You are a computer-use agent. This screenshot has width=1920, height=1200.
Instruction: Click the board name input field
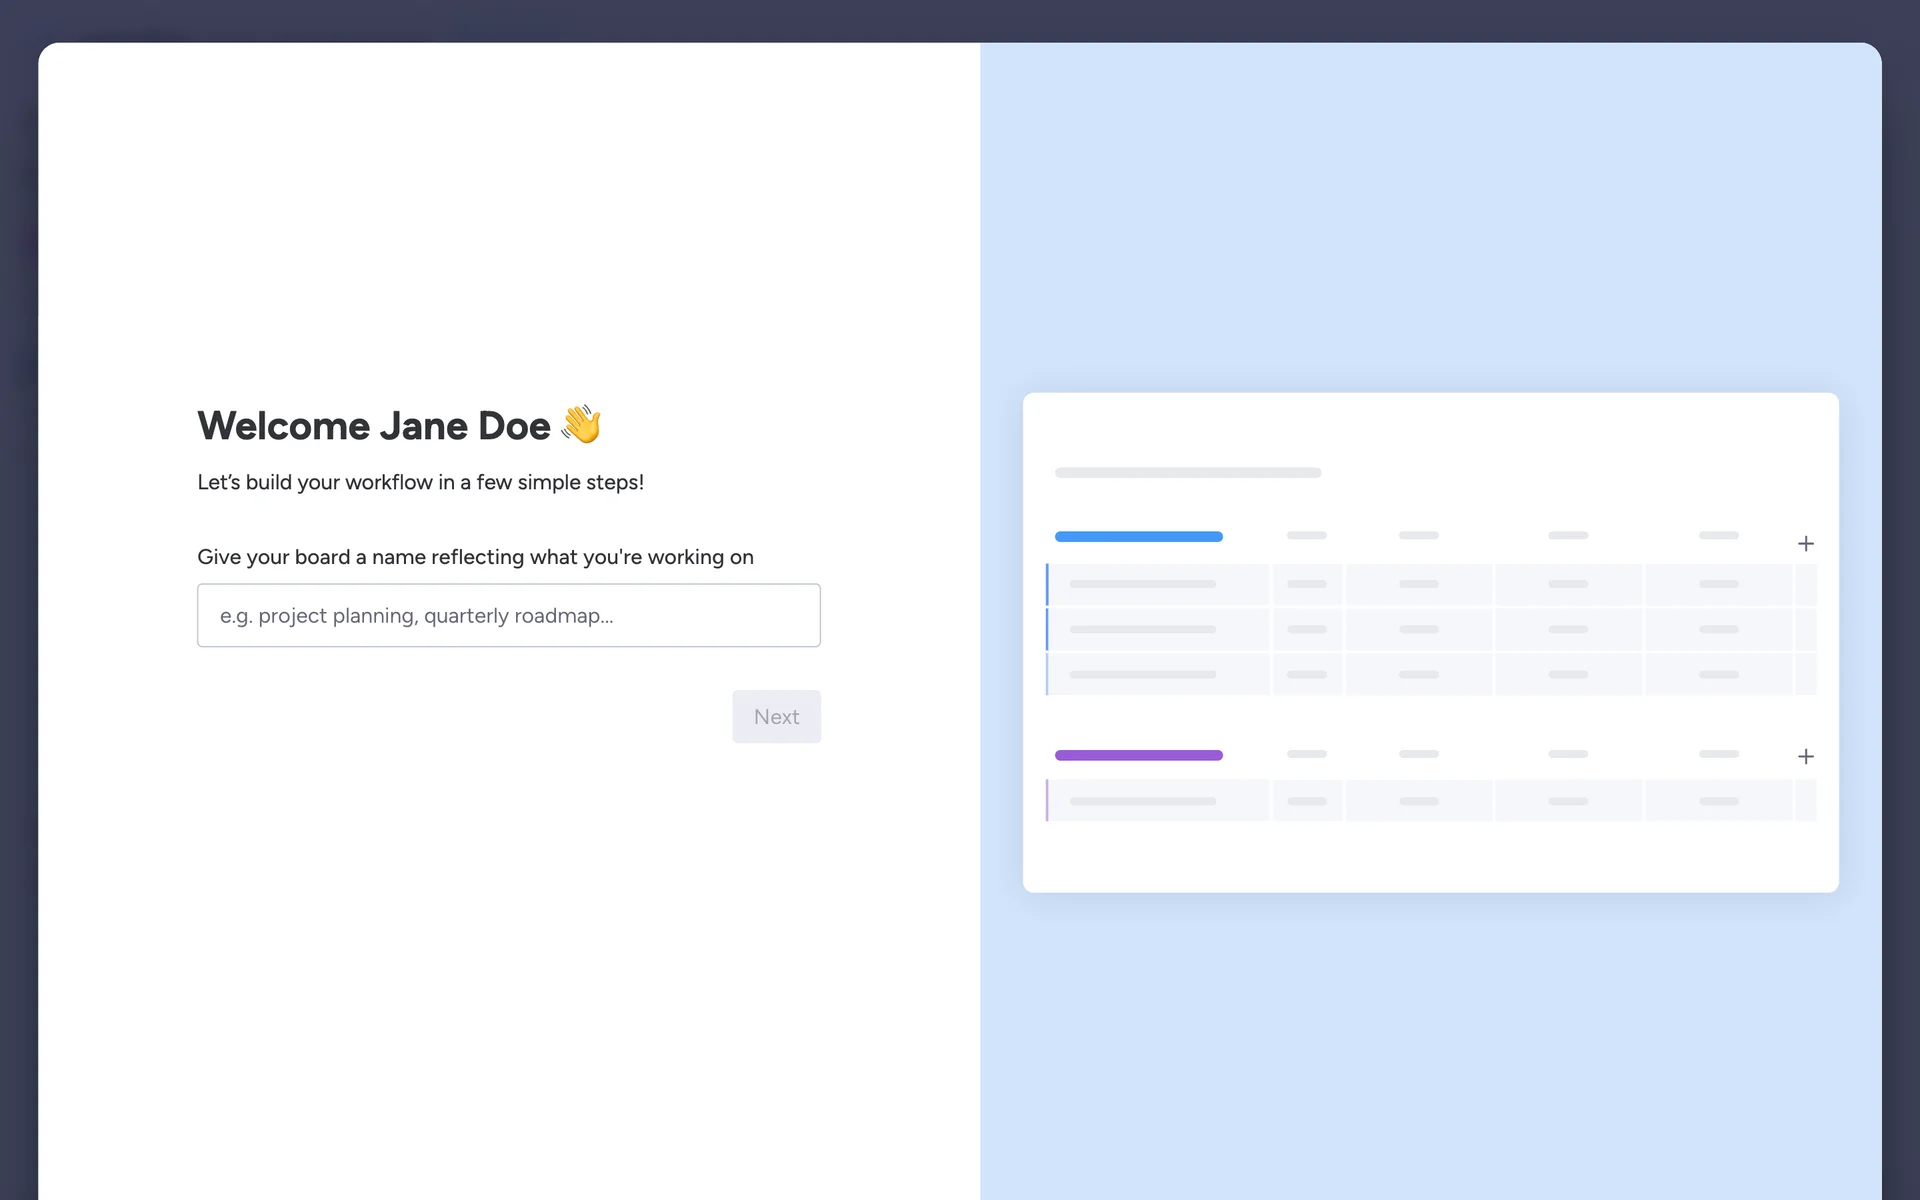coord(508,615)
